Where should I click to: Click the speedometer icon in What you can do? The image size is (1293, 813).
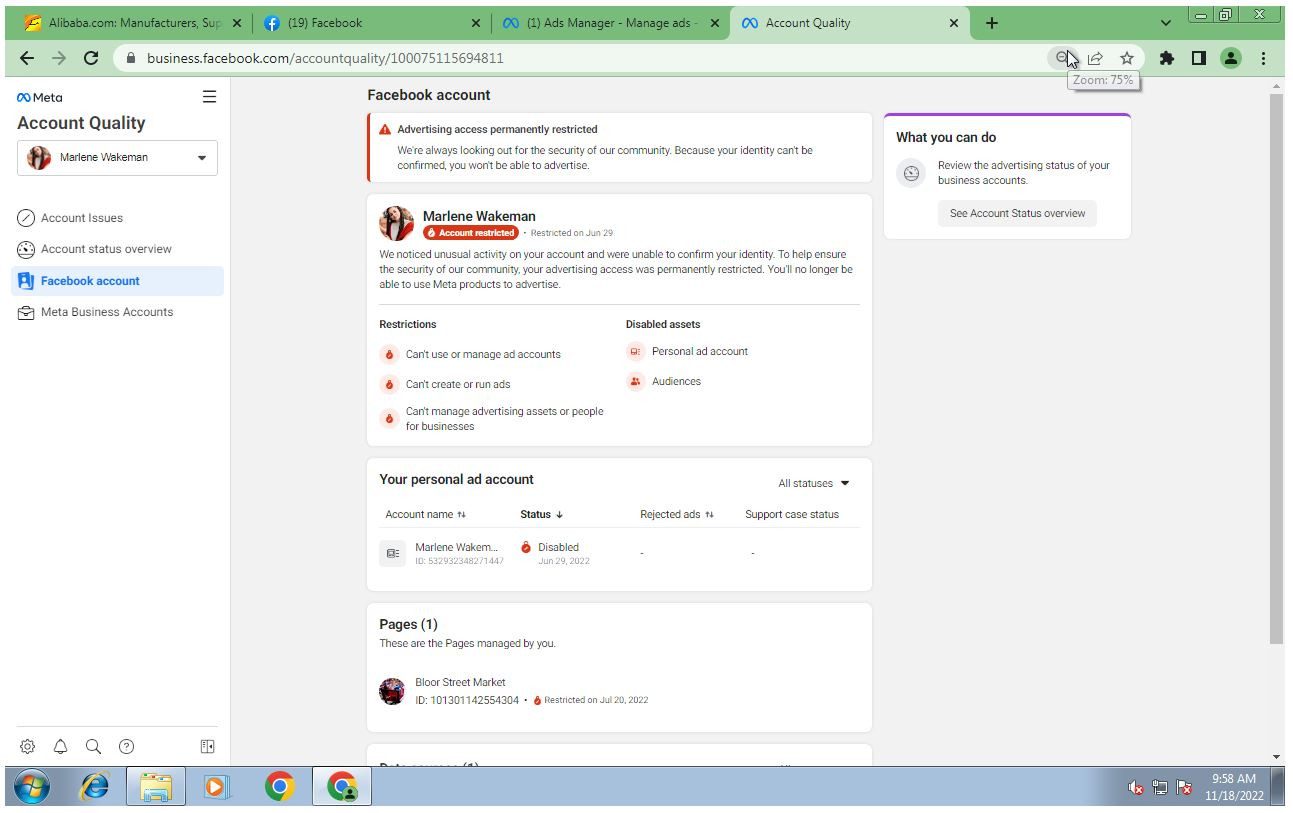911,173
